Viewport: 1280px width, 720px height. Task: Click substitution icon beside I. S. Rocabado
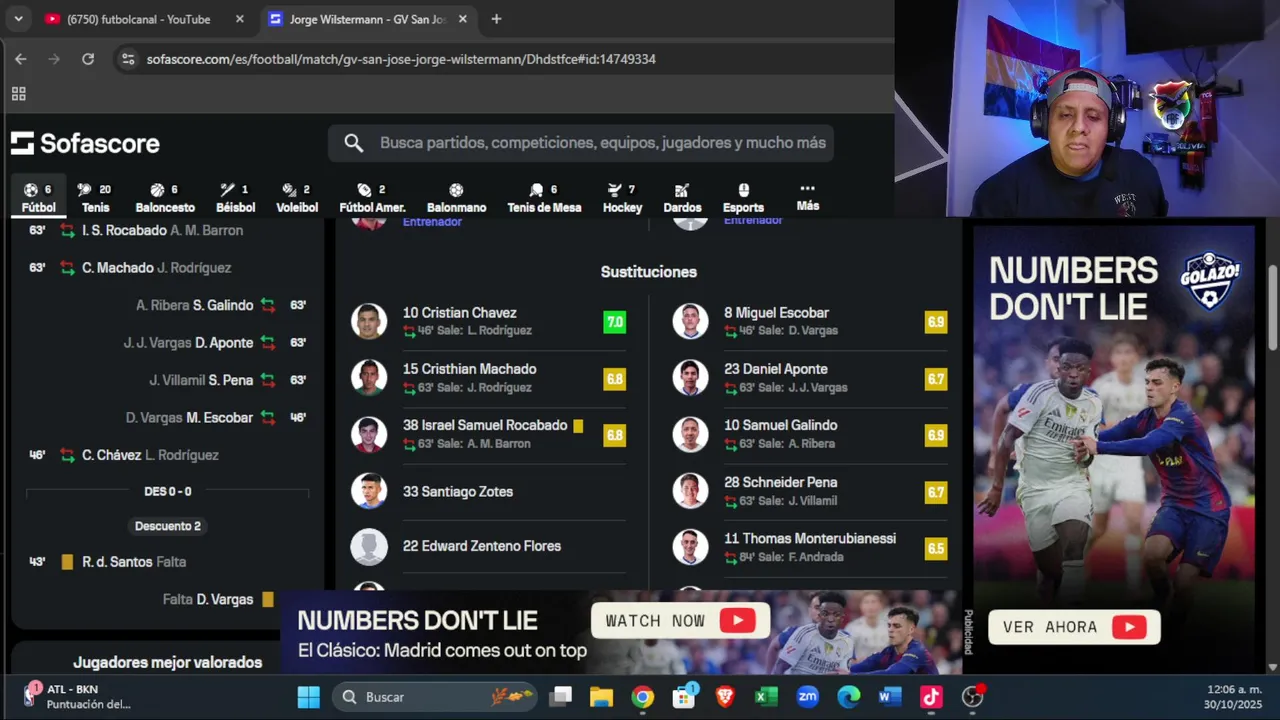[x=67, y=230]
